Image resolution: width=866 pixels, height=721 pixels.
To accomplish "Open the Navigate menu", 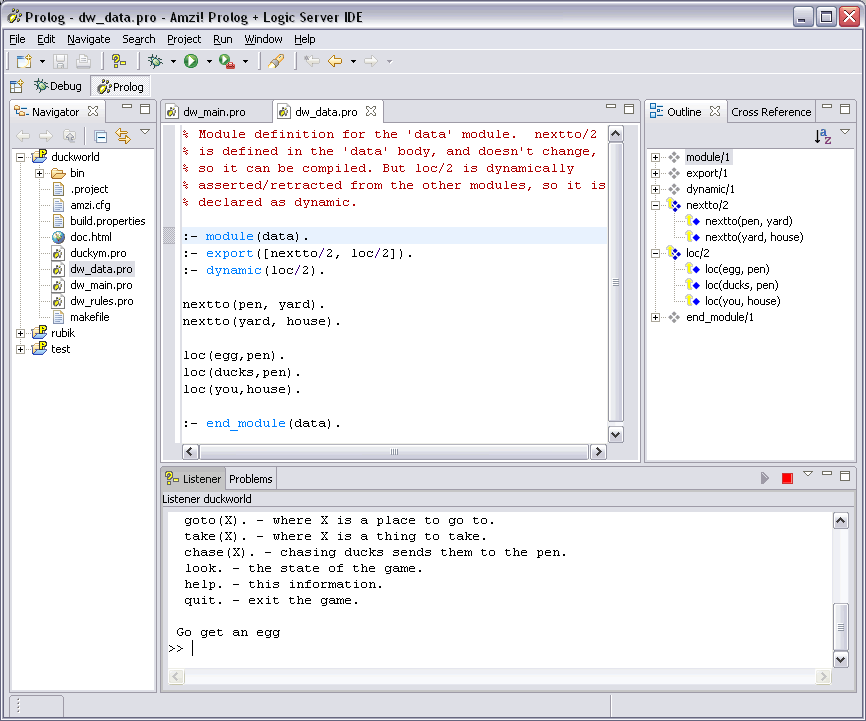I will (x=89, y=39).
